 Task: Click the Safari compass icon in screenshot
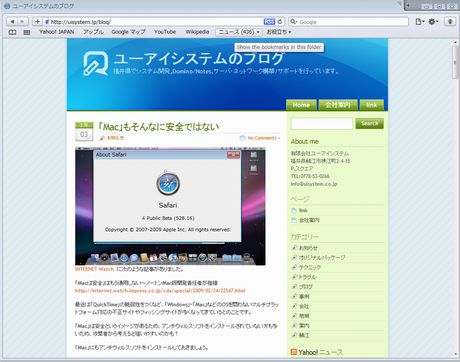168,184
